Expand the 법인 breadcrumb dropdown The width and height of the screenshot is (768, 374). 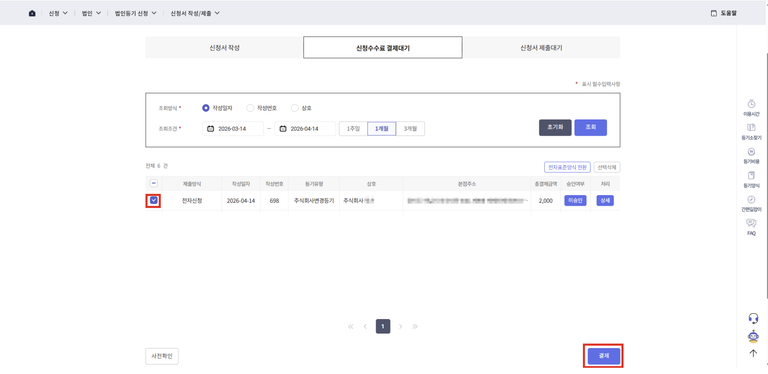(x=92, y=13)
